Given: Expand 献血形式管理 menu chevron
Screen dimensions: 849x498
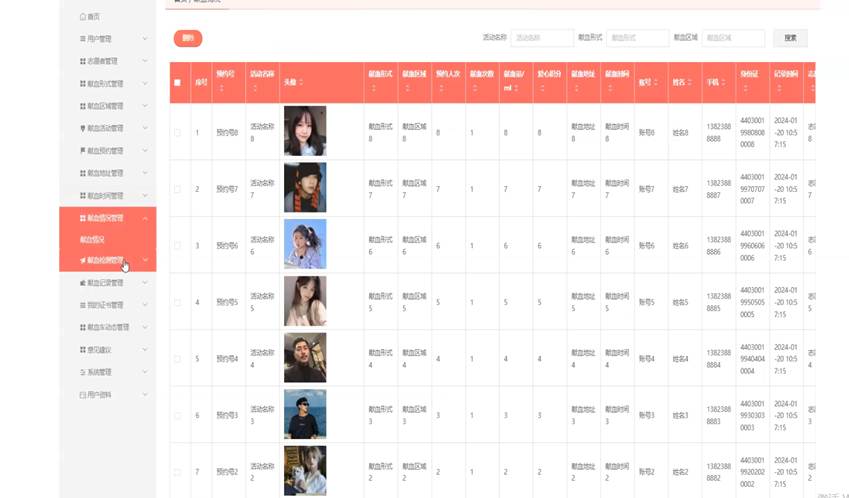Looking at the screenshot, I should [x=145, y=83].
